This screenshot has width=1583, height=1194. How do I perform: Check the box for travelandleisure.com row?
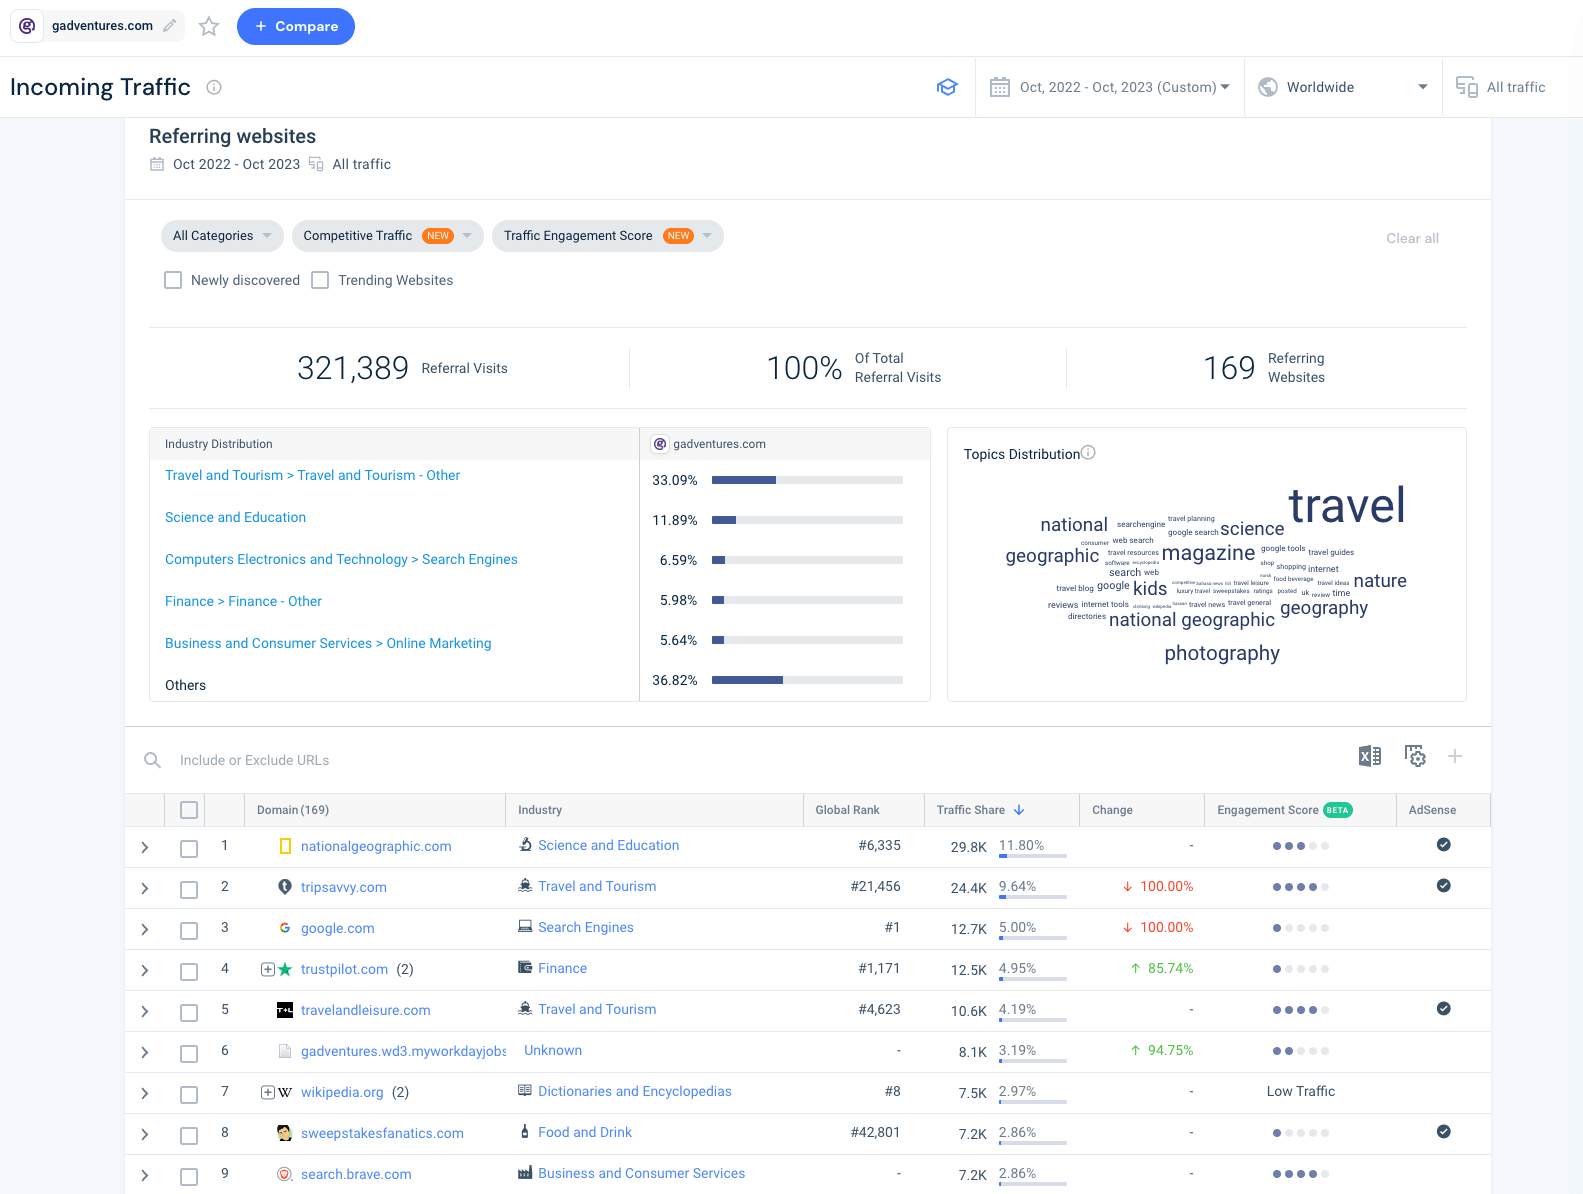[189, 1012]
